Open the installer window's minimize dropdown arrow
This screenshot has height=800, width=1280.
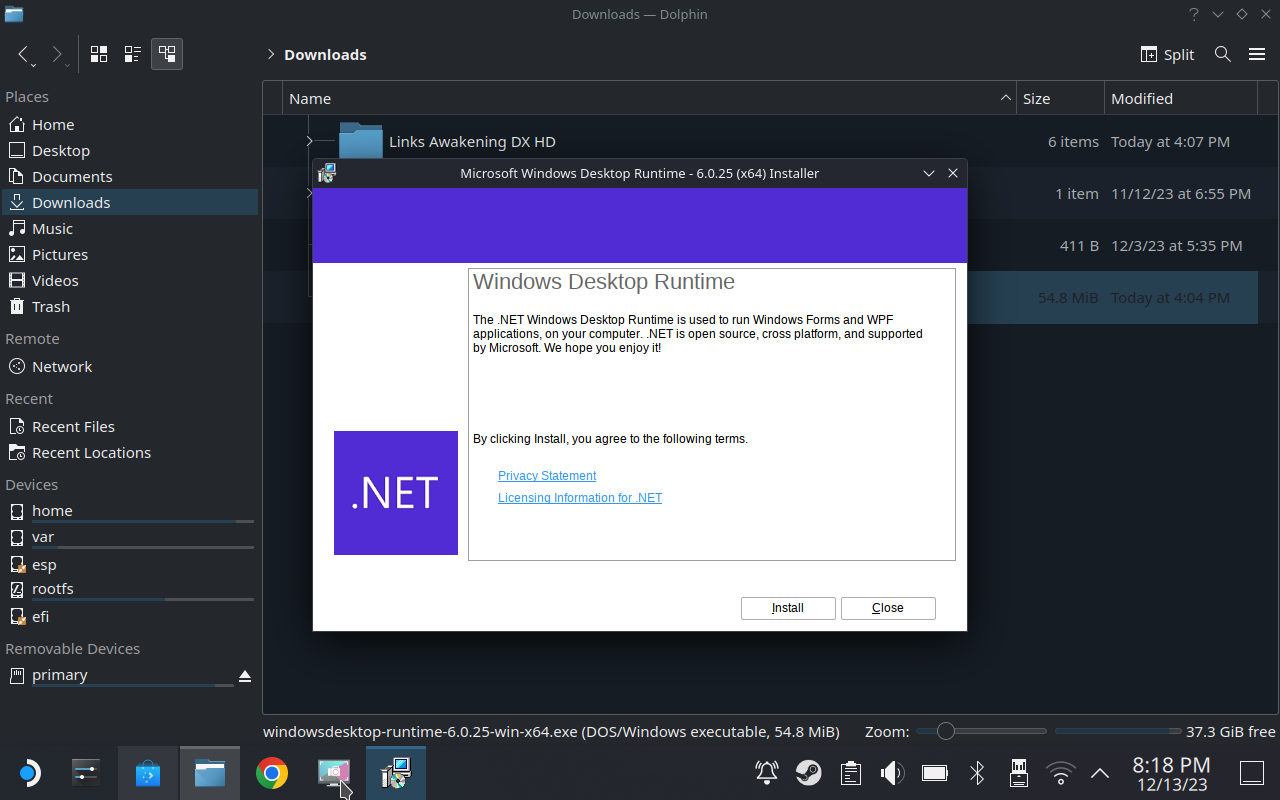(929, 173)
